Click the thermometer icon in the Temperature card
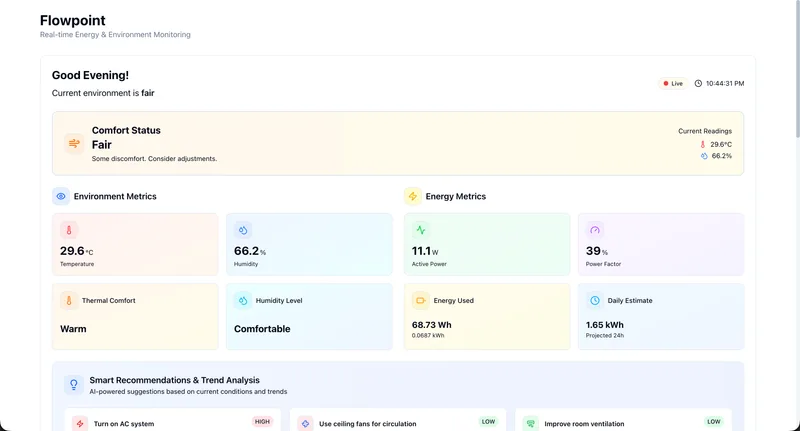 (x=69, y=230)
